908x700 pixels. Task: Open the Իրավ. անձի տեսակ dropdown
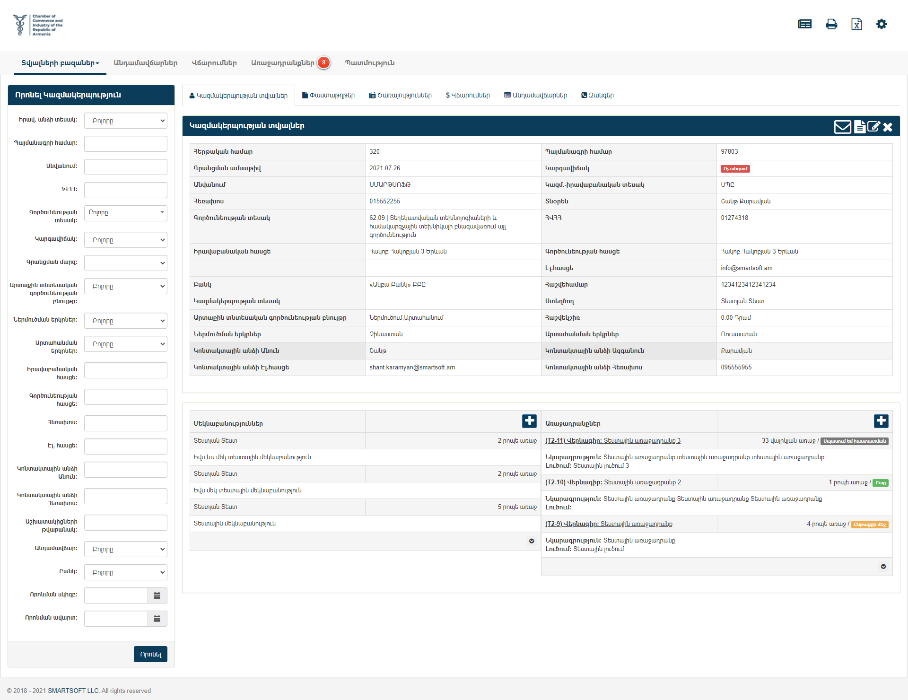coord(125,120)
